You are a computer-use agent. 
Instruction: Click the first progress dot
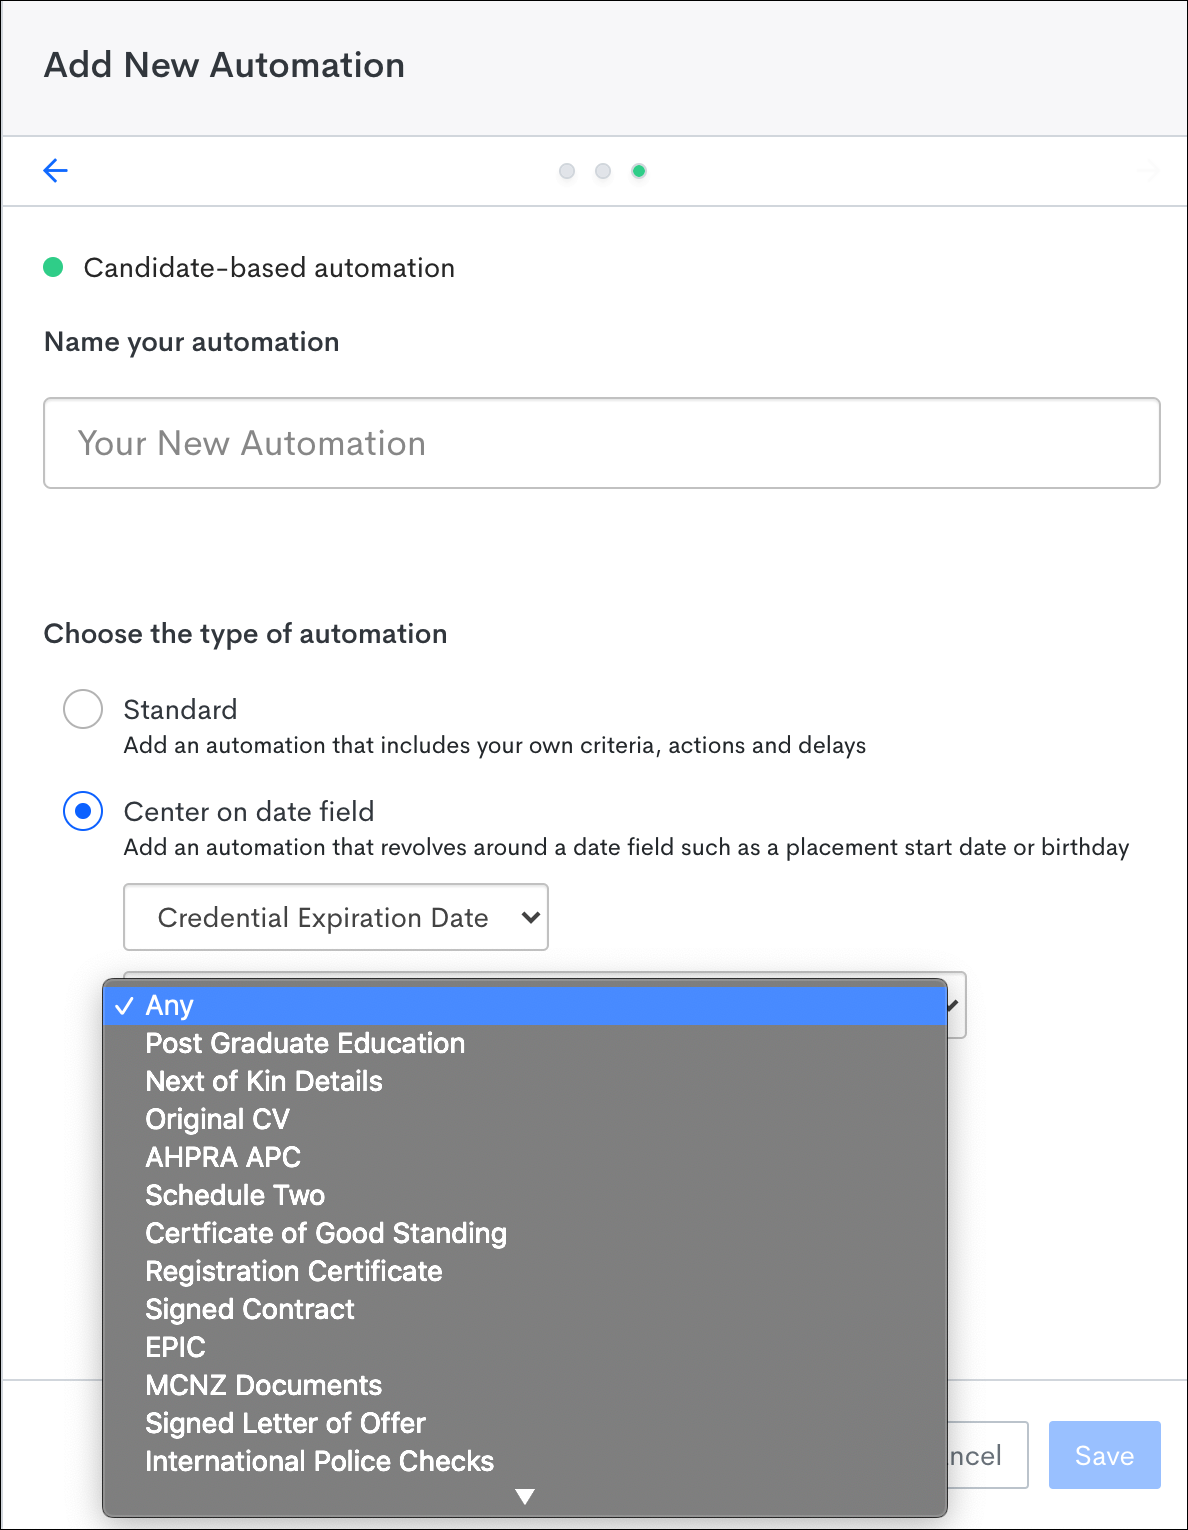coord(567,171)
